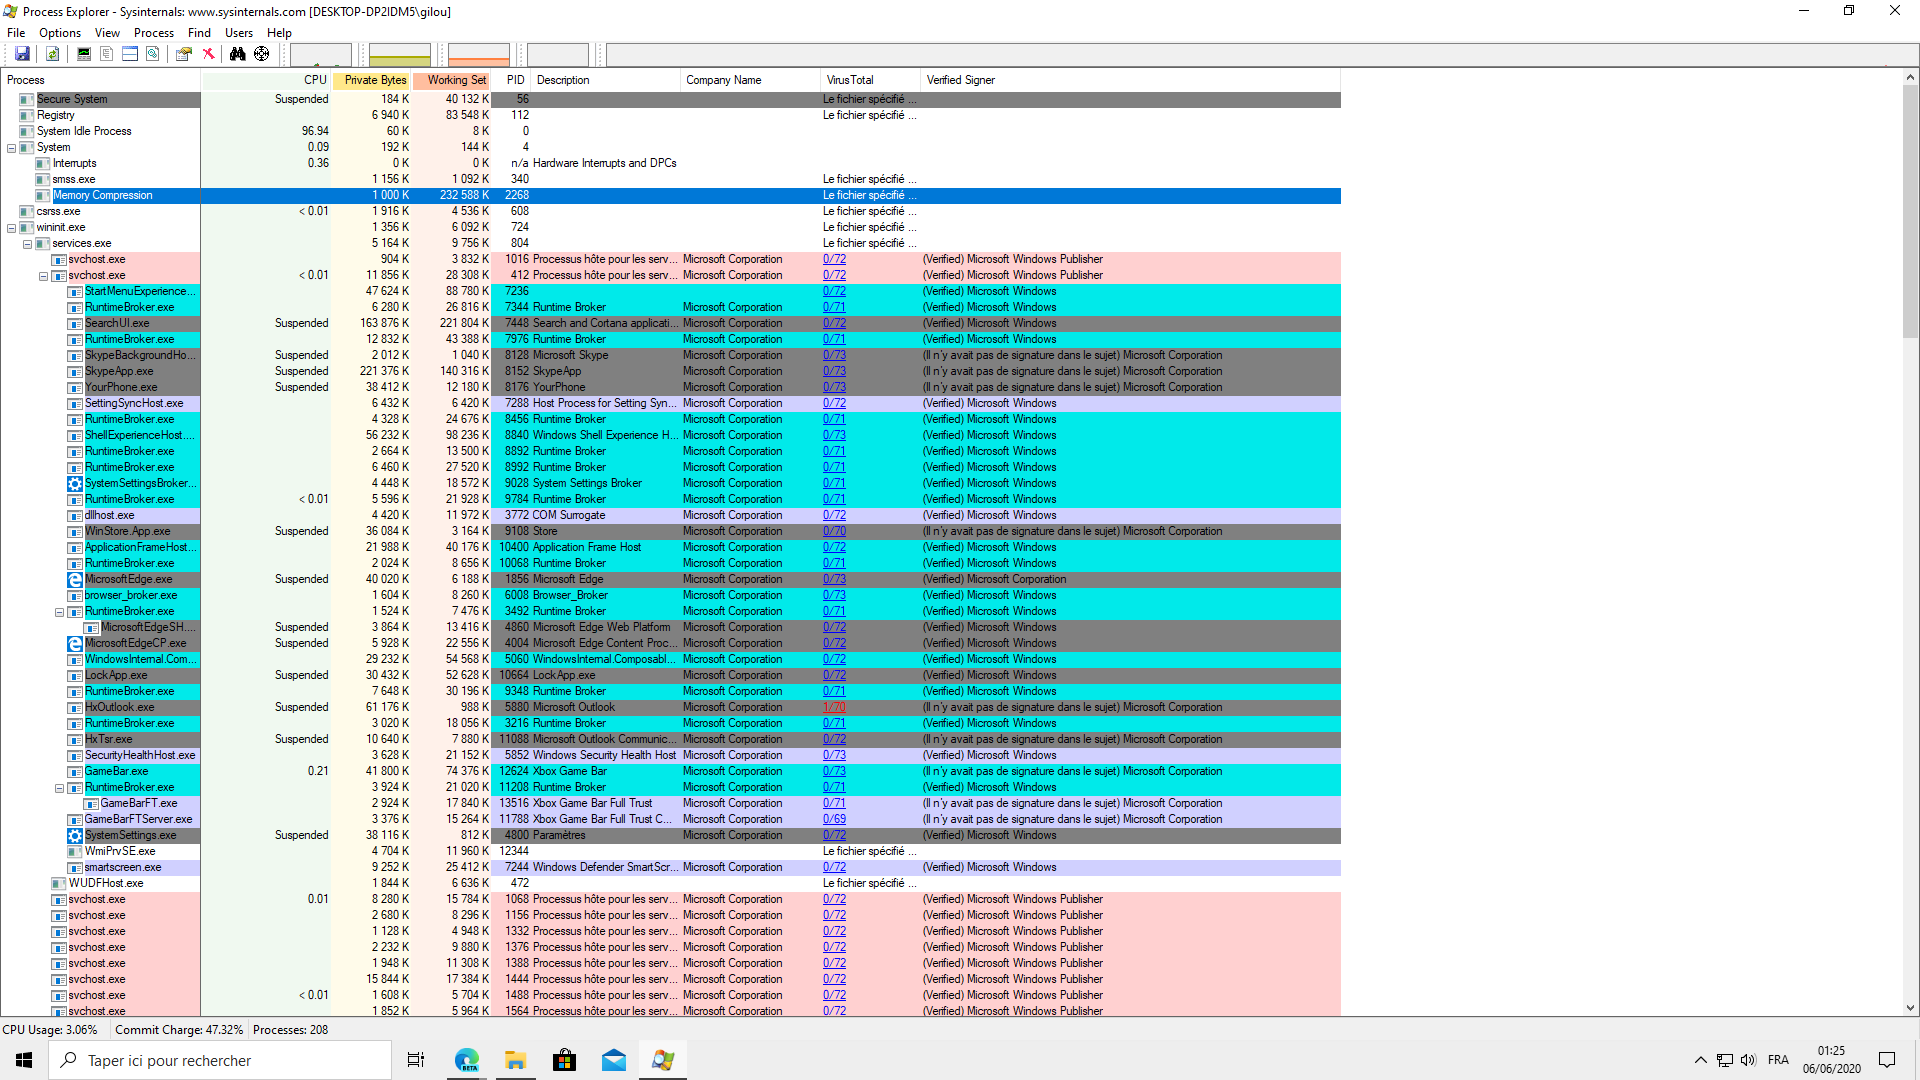Viewport: 1920px width, 1080px height.
Task: Click the Private Bytes column header
Action: click(x=374, y=80)
